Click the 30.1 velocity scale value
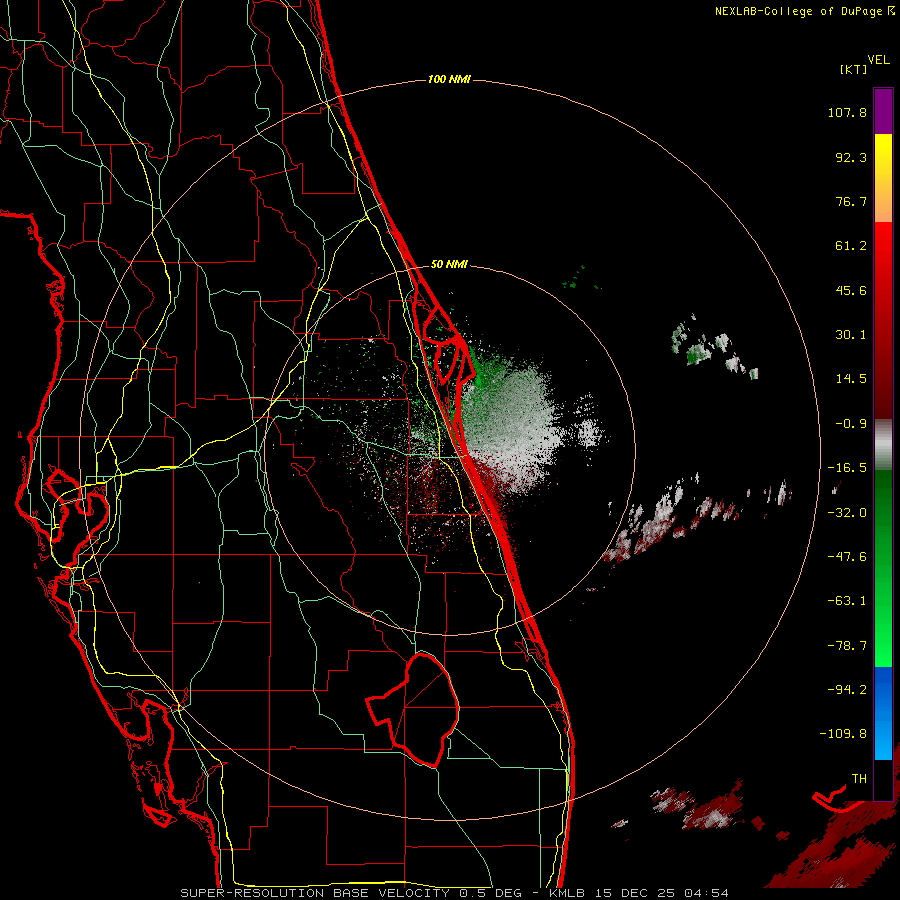 [851, 335]
